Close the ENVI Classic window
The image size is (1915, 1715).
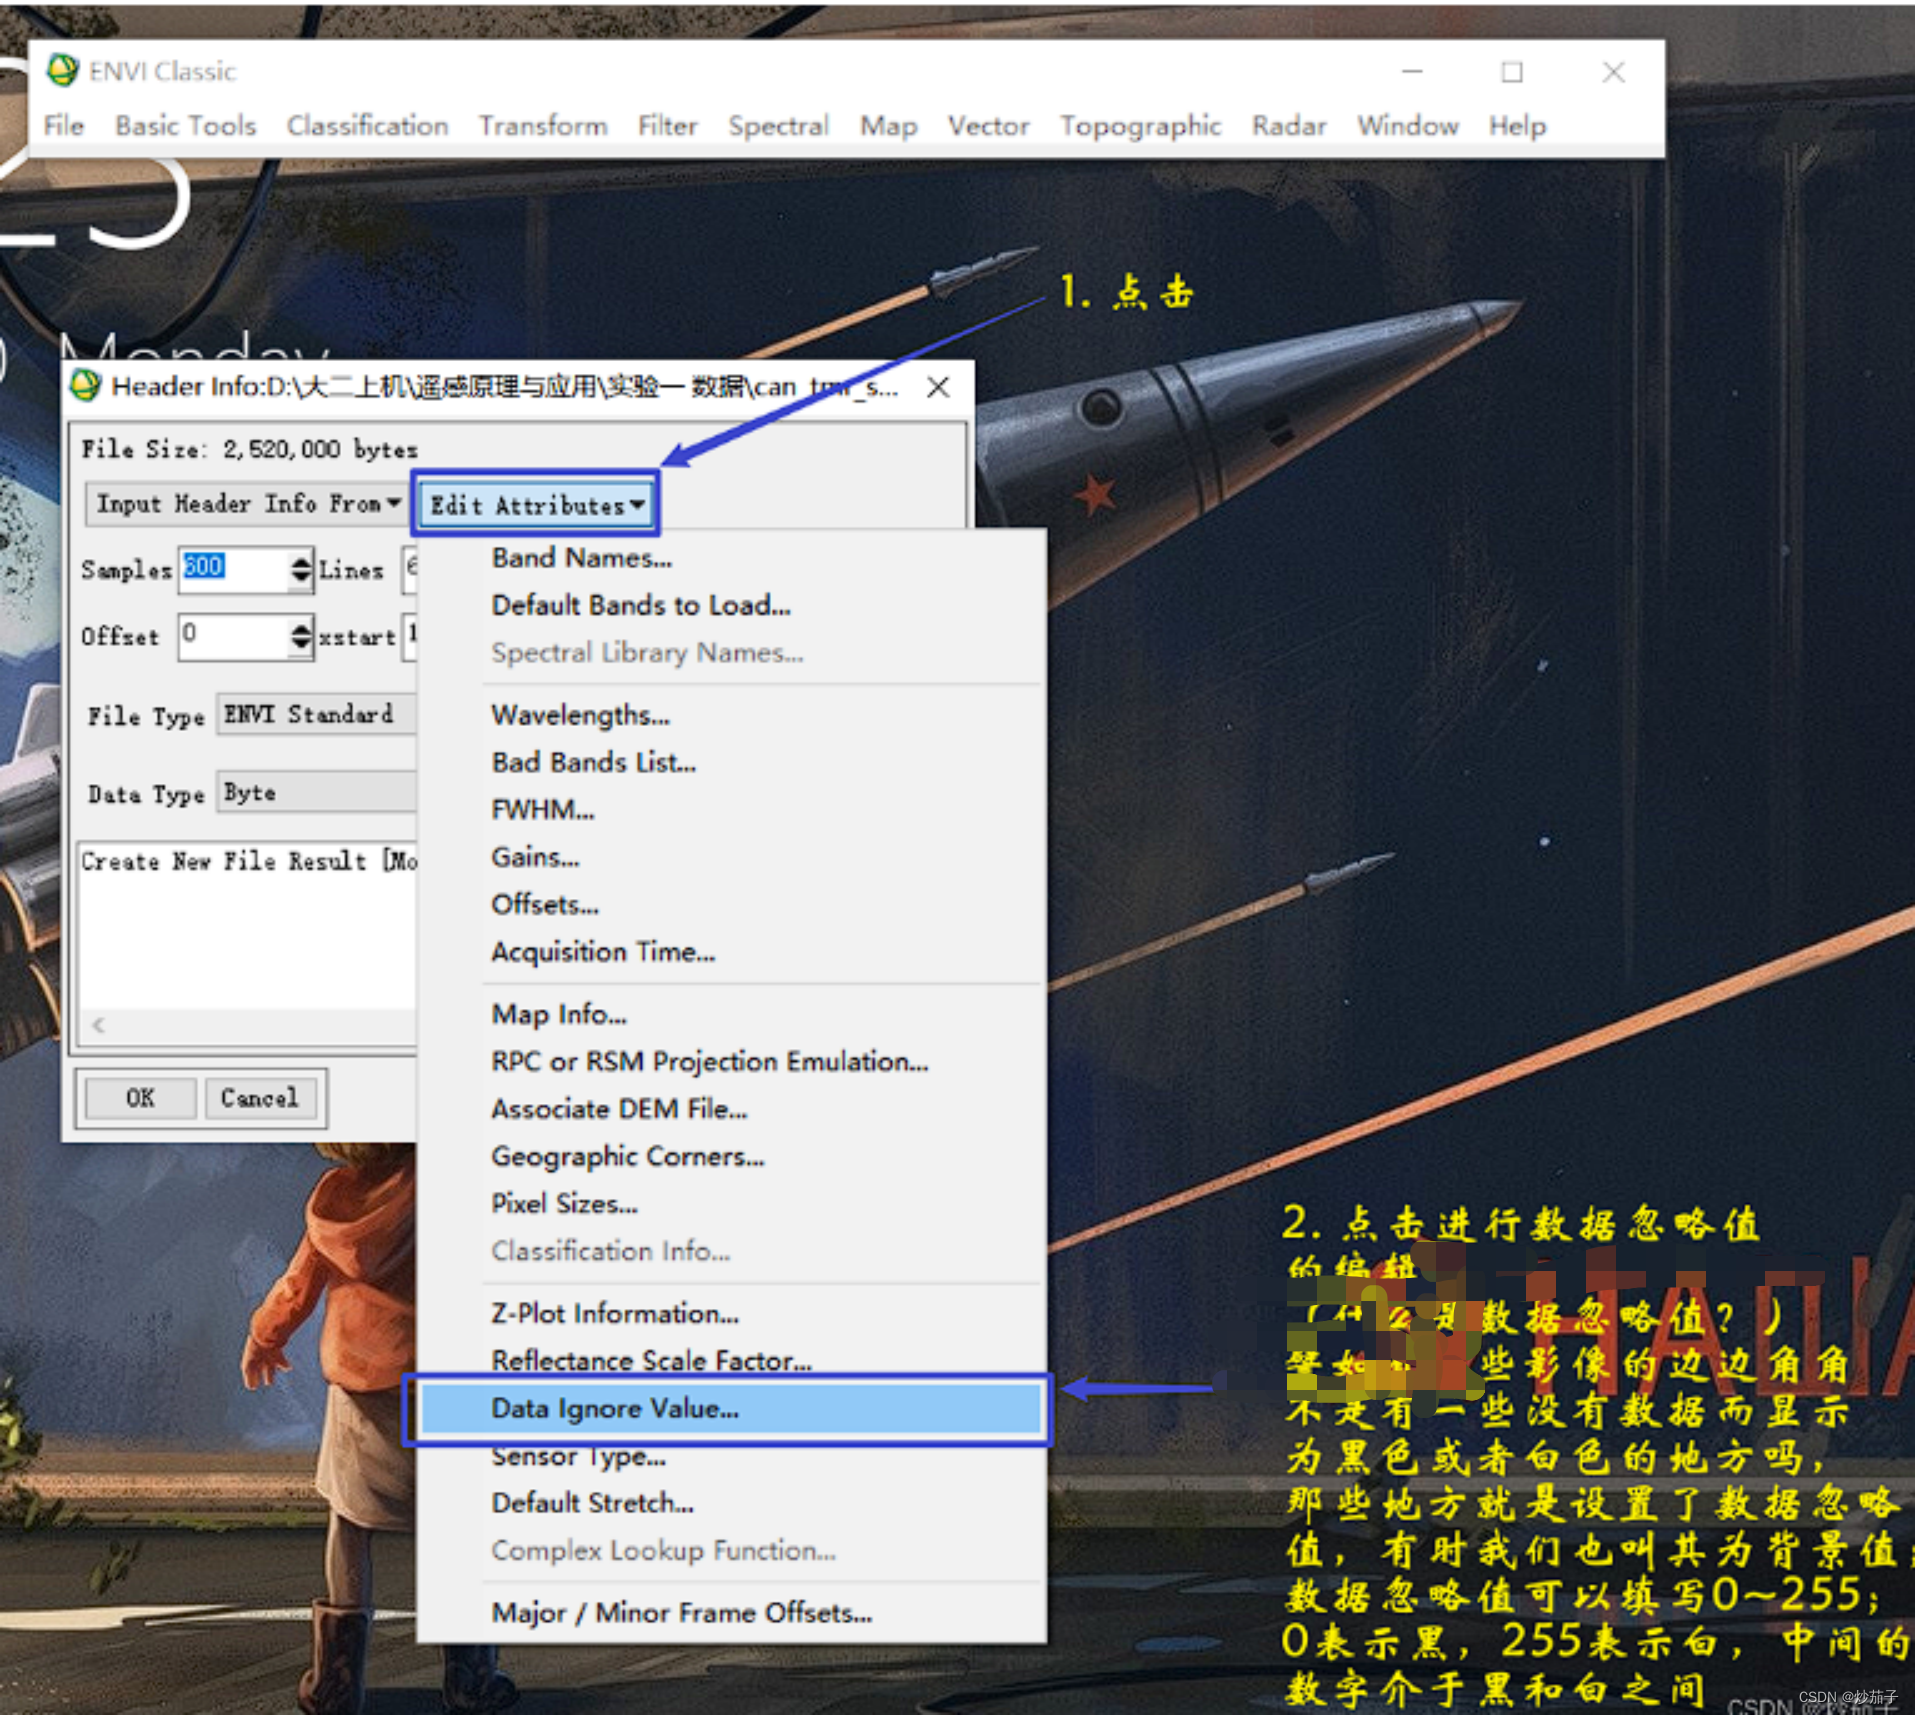[1613, 72]
